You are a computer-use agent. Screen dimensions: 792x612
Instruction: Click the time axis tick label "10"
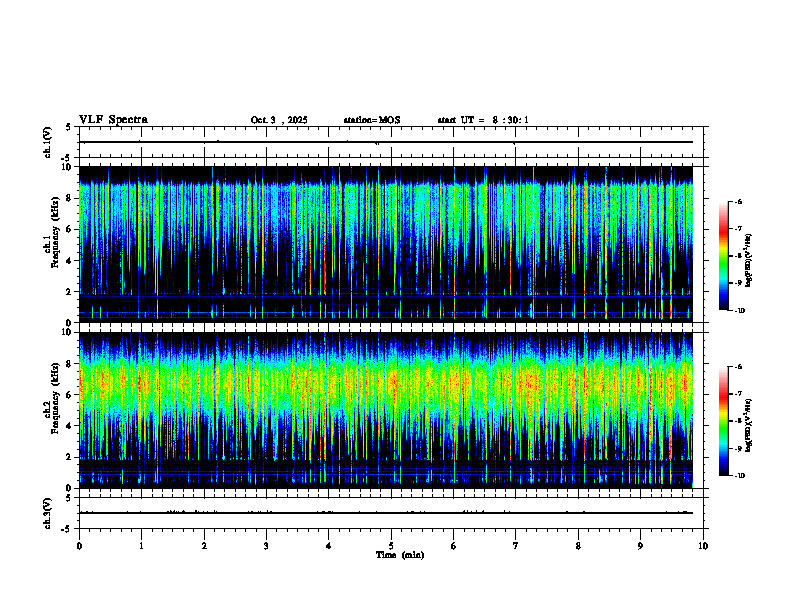point(703,546)
